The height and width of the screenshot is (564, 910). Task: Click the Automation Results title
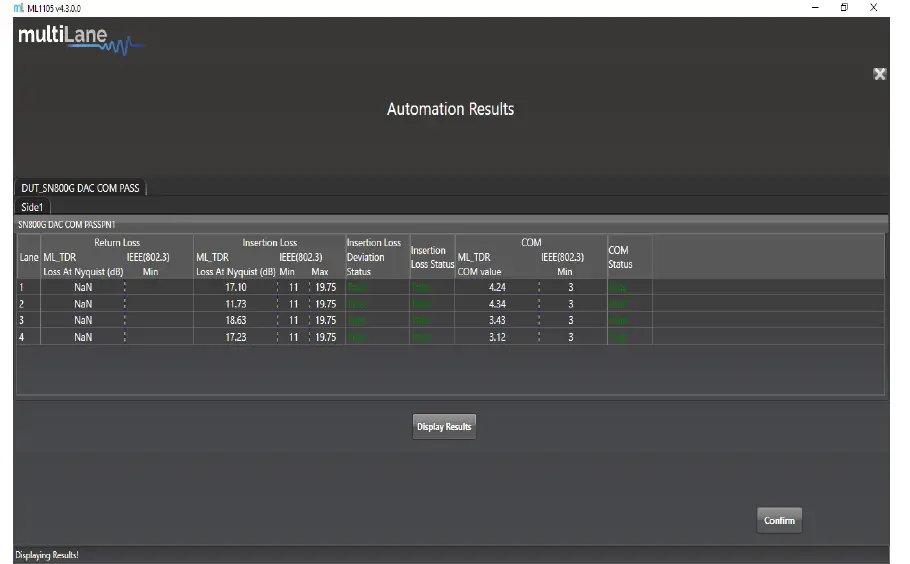(x=450, y=109)
